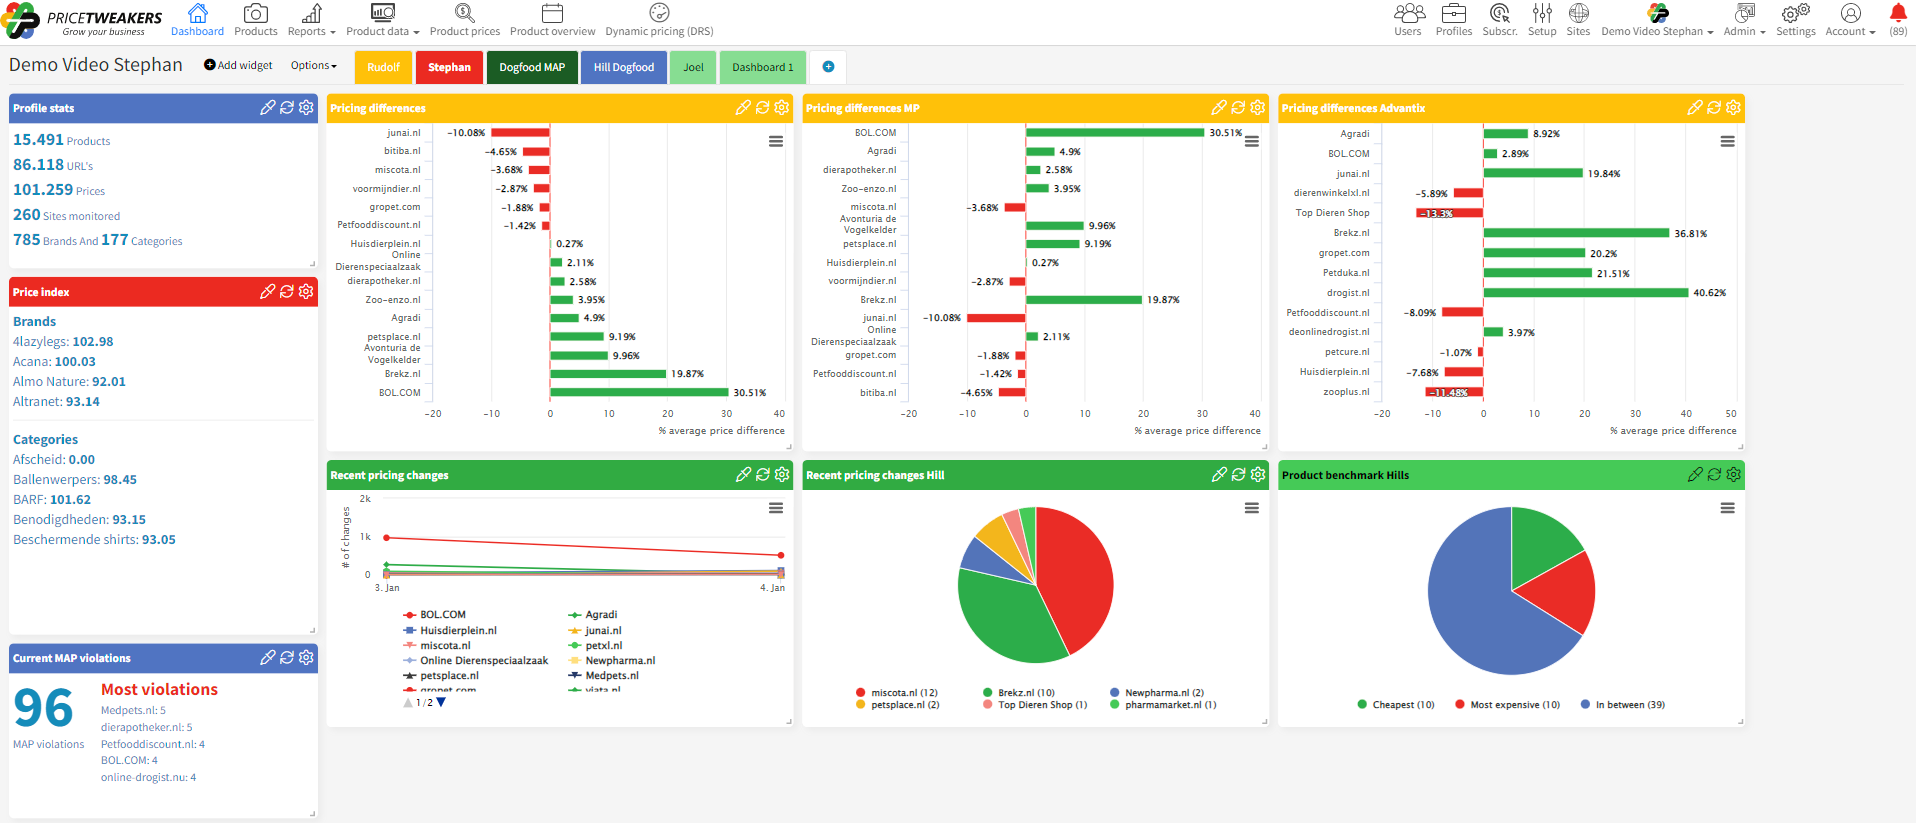The width and height of the screenshot is (1916, 823).
Task: Click BOL.COM 30.51% green bar
Action: point(639,392)
